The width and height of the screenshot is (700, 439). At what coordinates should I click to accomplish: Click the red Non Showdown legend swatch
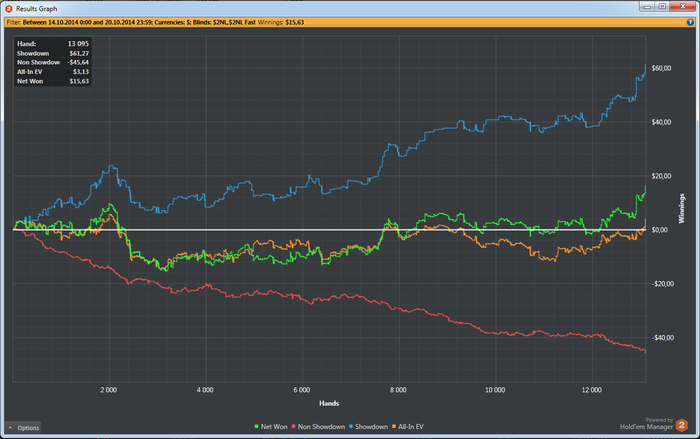(x=294, y=426)
